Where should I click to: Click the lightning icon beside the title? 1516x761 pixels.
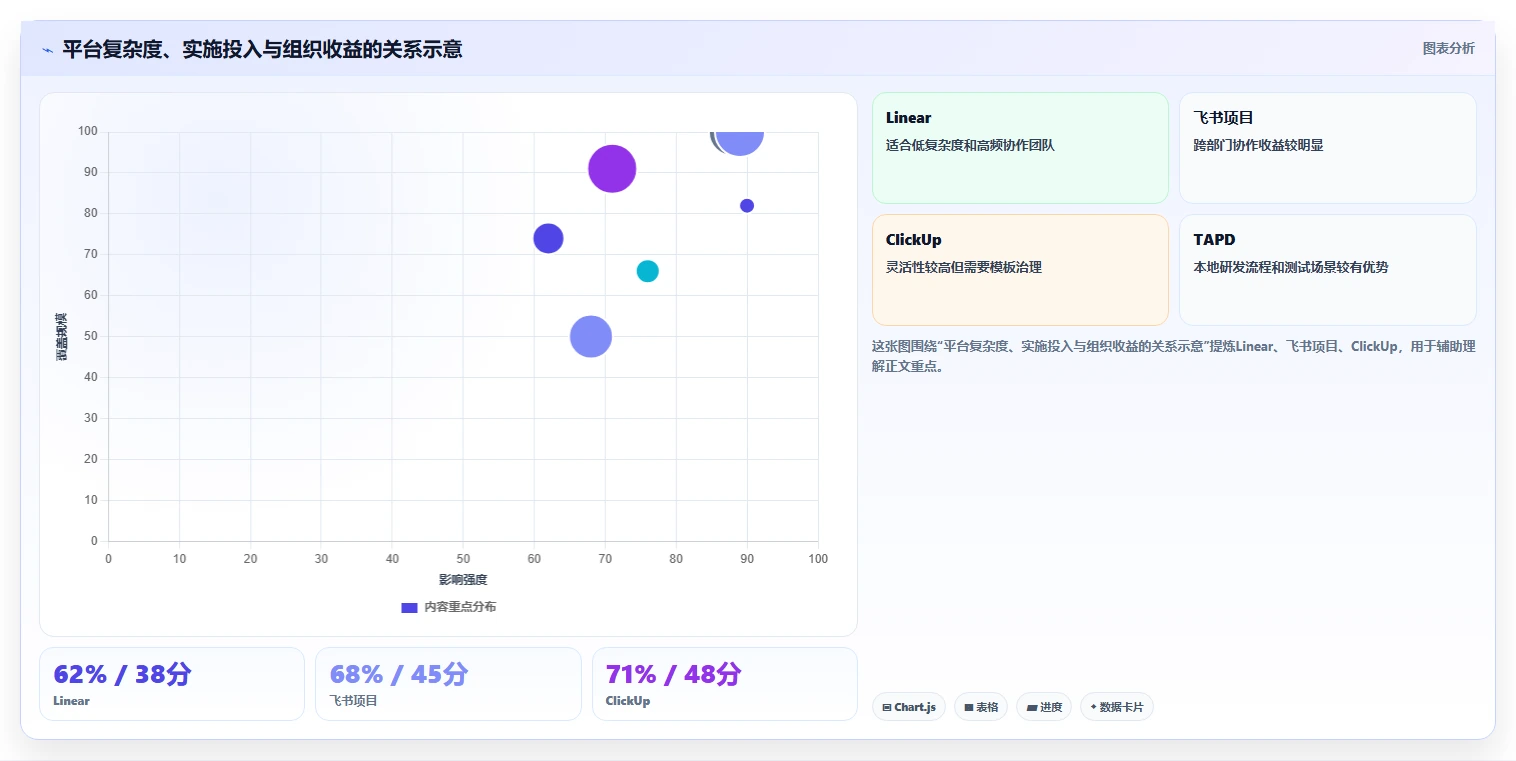coord(48,50)
